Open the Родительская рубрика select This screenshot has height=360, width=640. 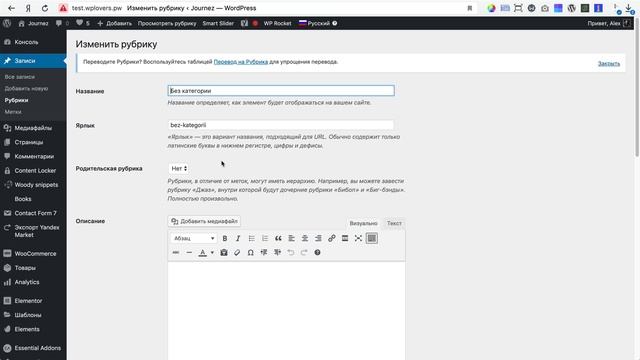[179, 168]
